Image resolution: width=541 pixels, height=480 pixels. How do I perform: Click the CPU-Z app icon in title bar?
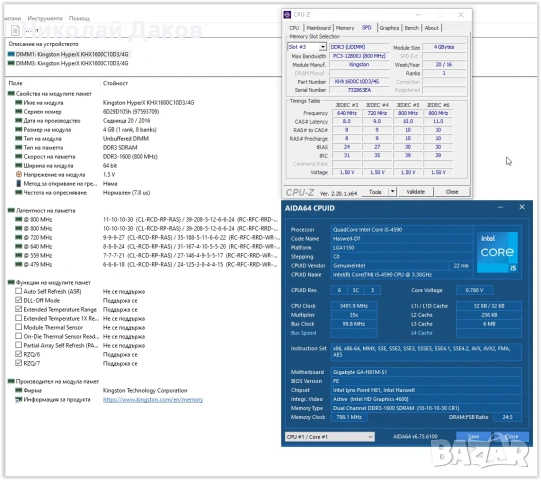[287, 15]
